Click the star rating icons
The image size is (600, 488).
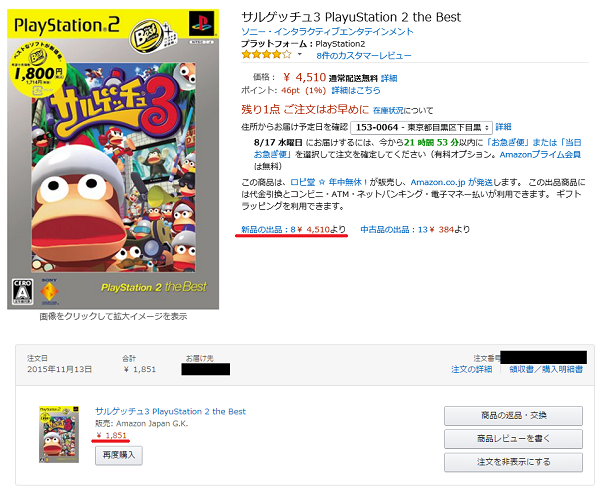pos(266,55)
